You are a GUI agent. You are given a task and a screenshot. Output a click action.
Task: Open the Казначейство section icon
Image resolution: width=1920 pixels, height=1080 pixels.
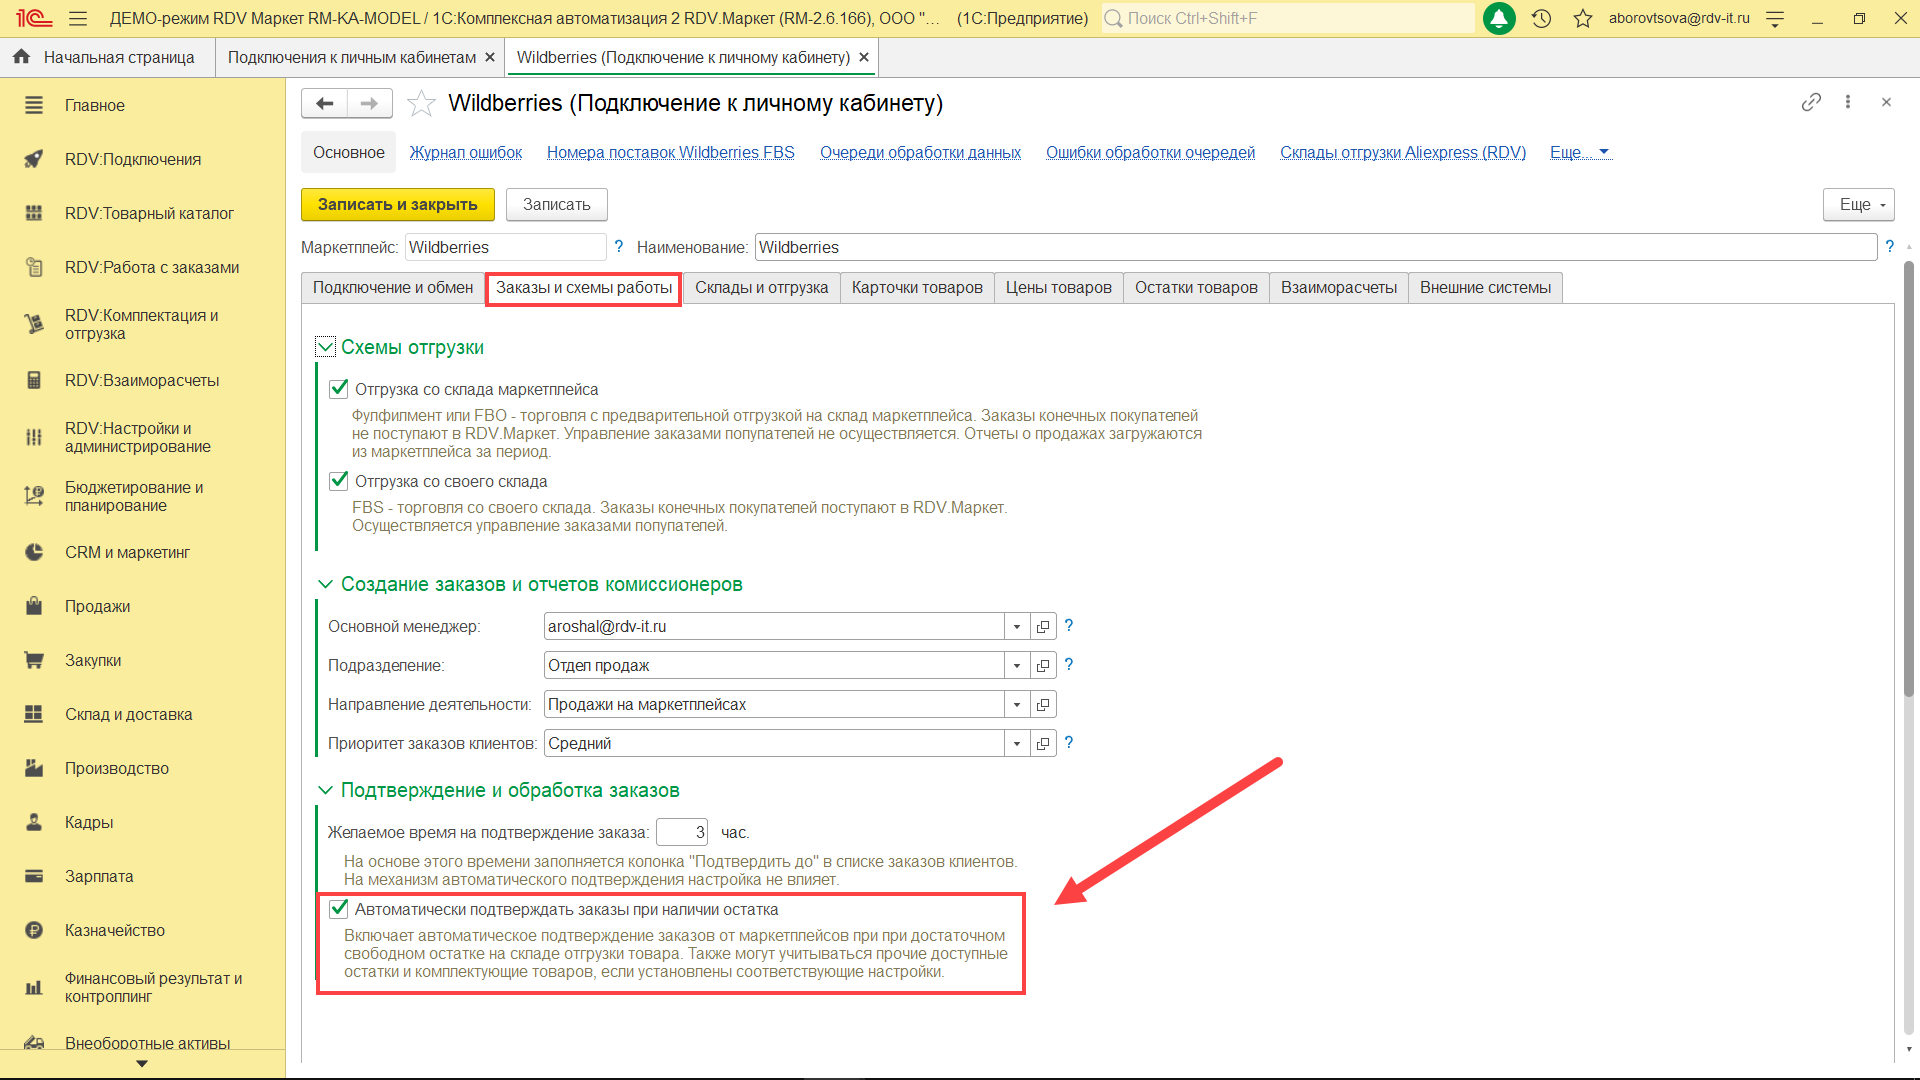[x=34, y=930]
